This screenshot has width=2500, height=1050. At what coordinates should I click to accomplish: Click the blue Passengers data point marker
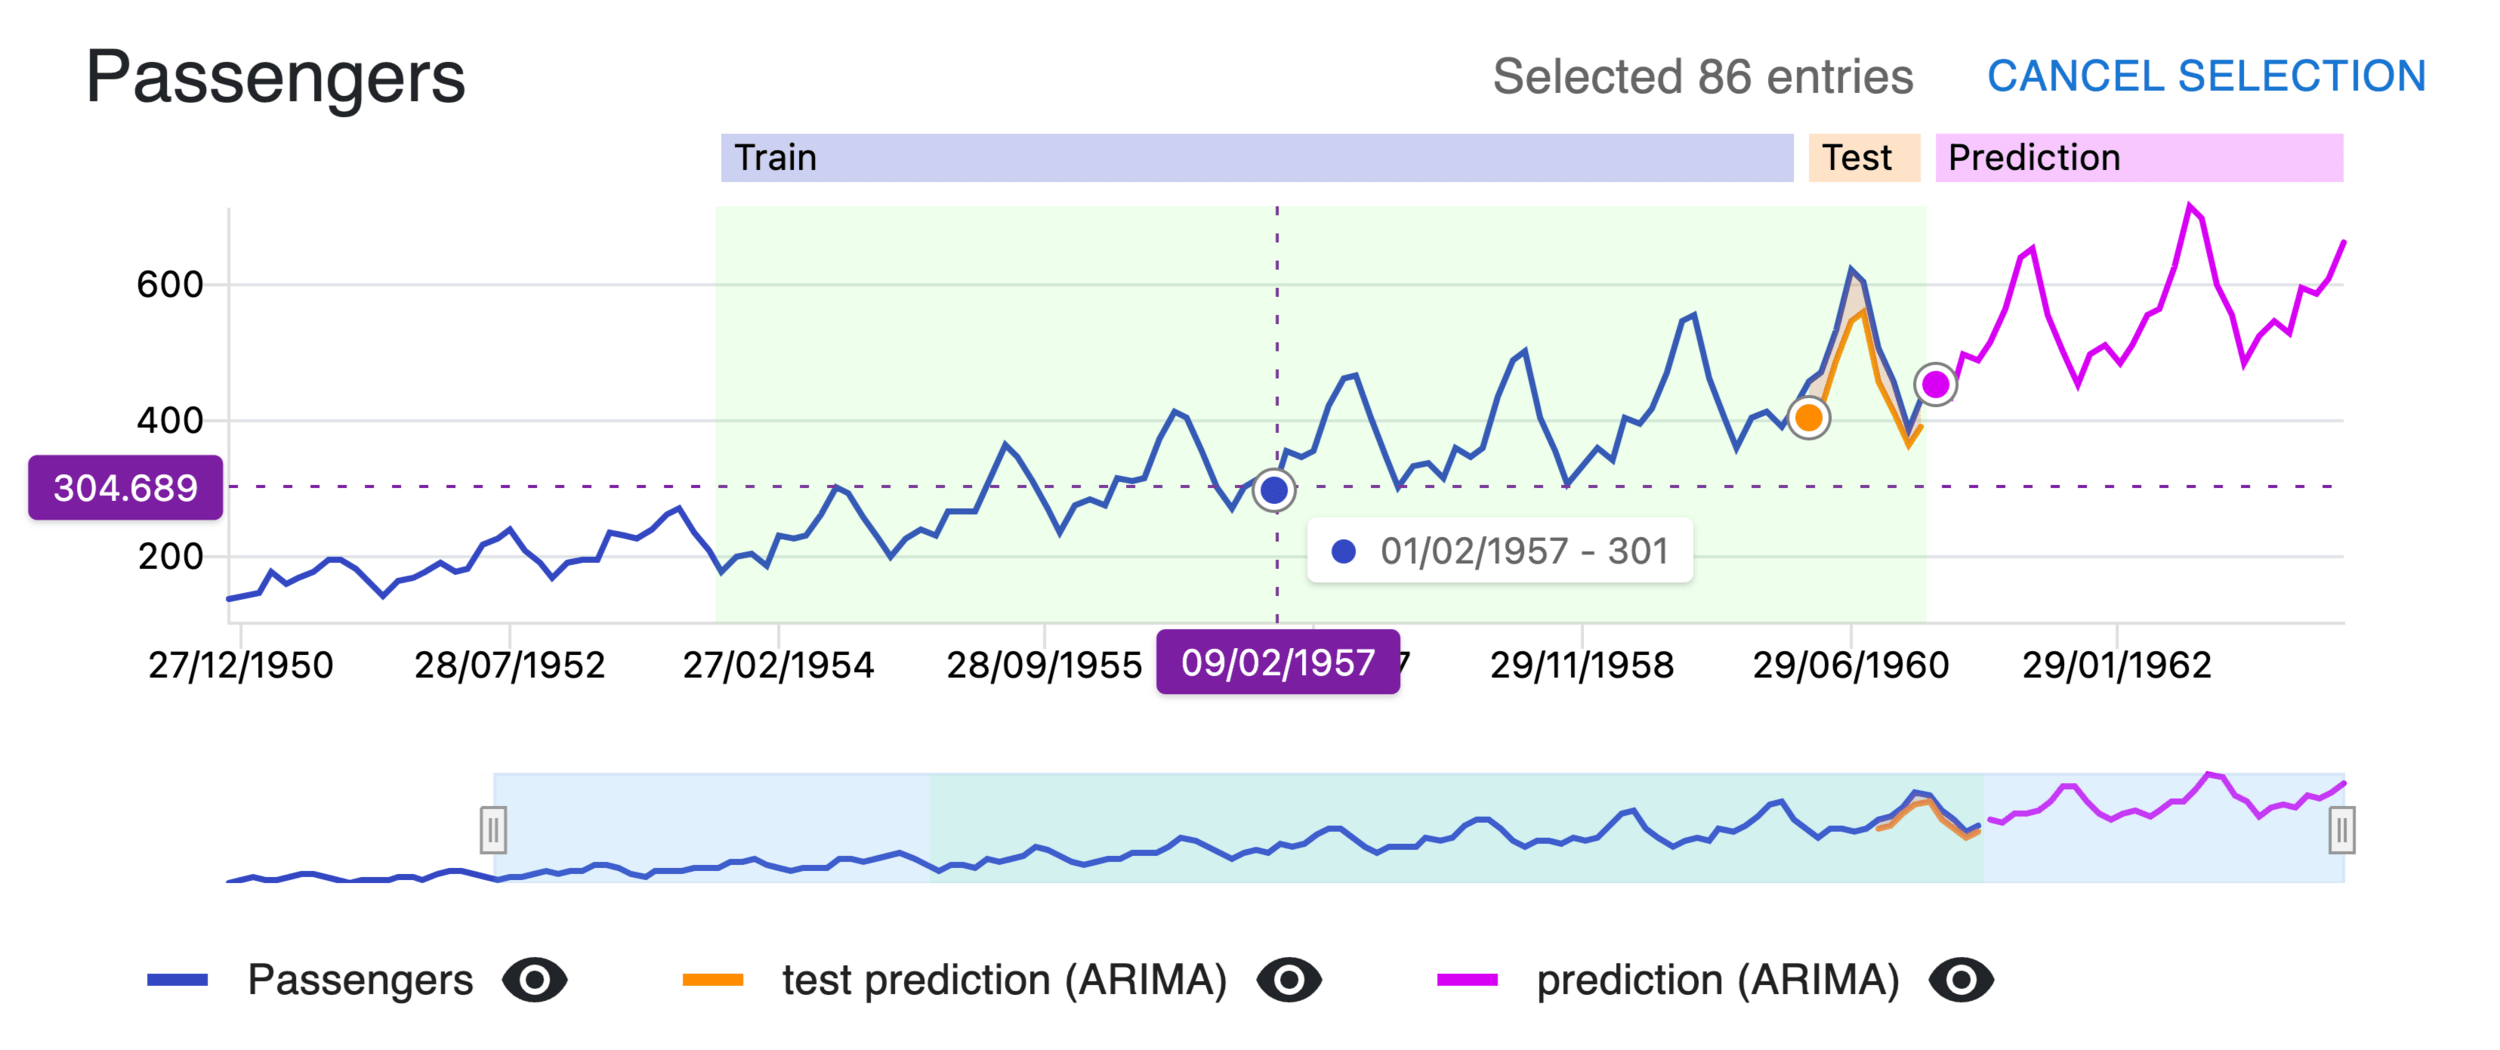[1274, 491]
